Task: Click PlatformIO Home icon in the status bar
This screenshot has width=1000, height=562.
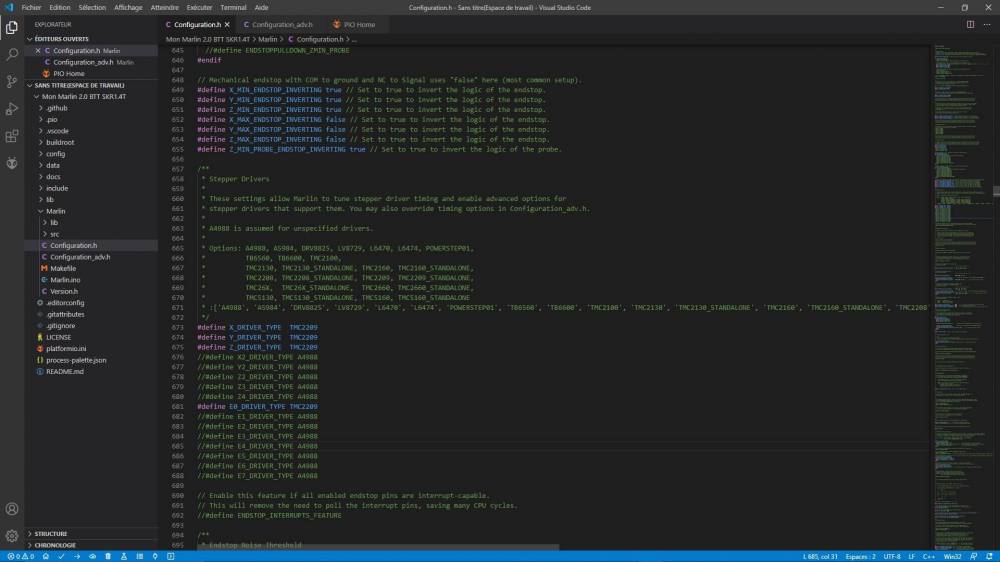Action: pos(46,556)
